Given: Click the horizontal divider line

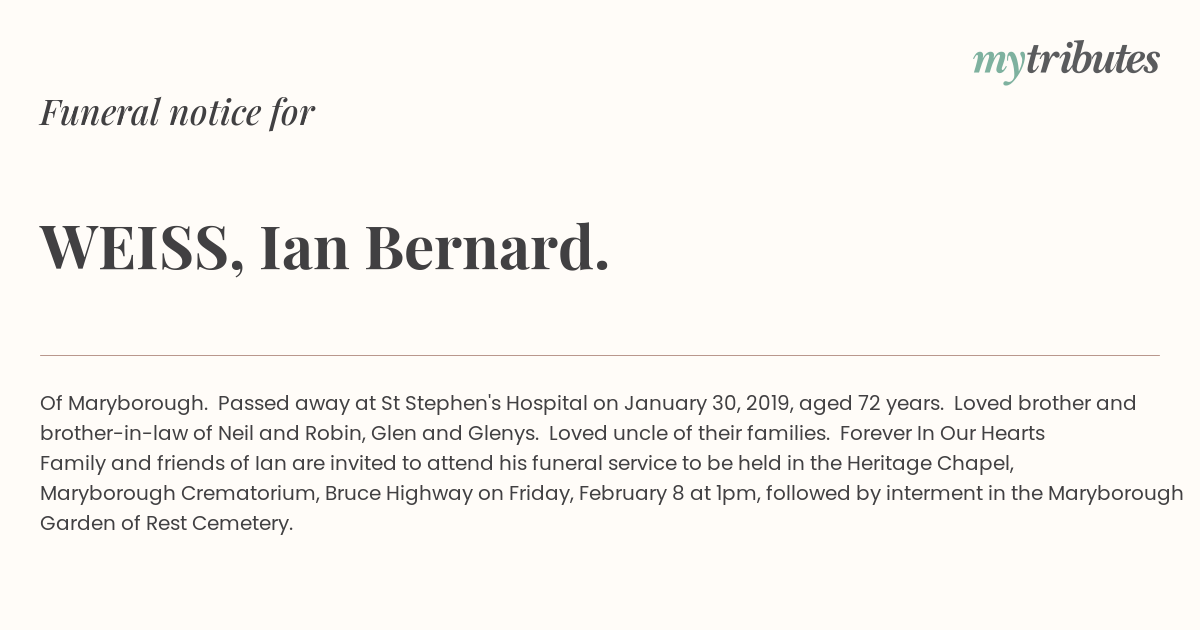Looking at the screenshot, I should point(600,355).
